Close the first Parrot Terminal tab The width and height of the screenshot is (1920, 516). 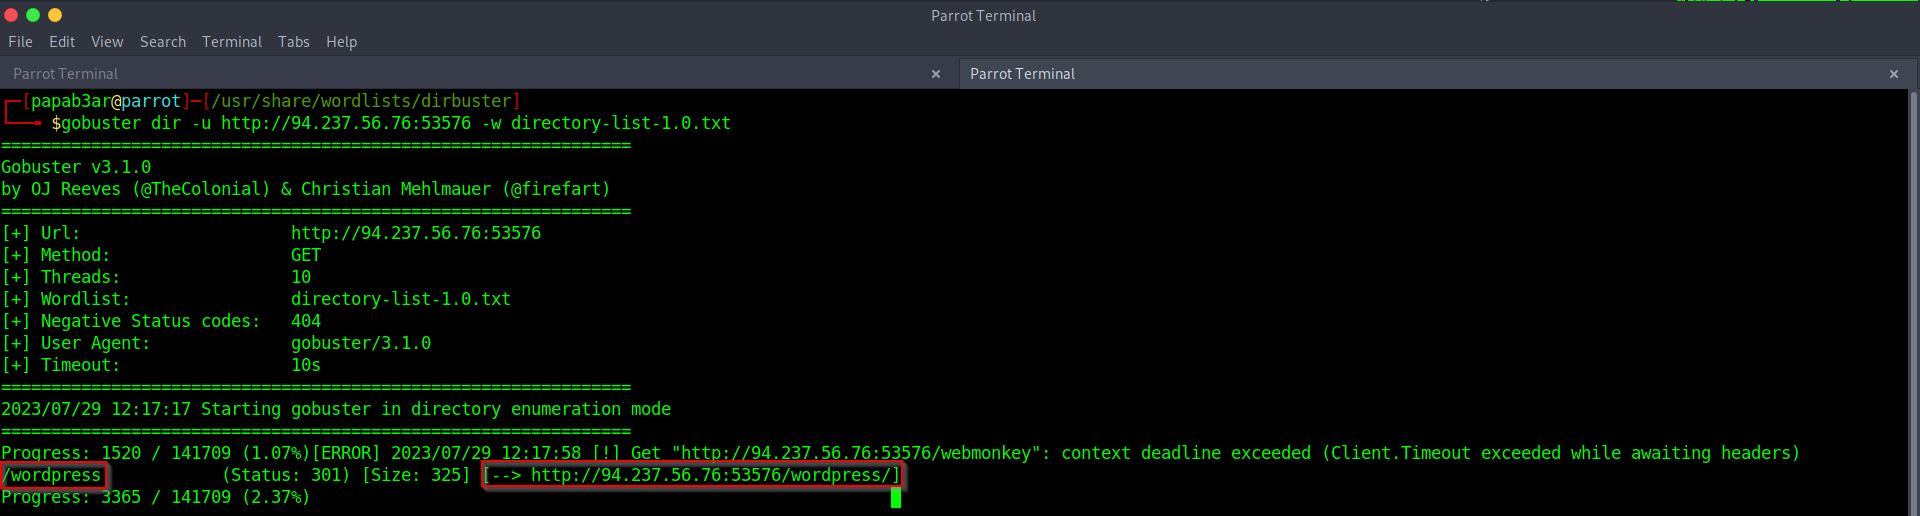coord(935,74)
